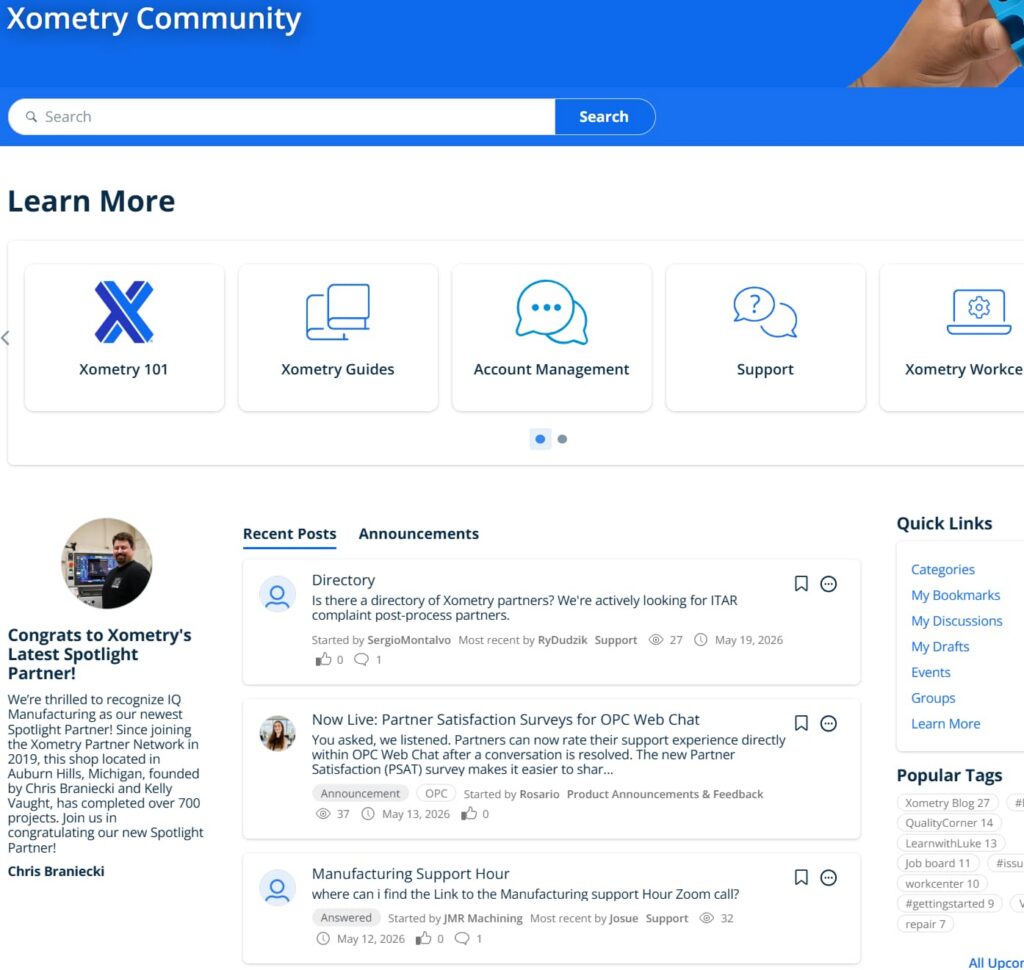Click Spotlight Partner profile photo

(107, 563)
